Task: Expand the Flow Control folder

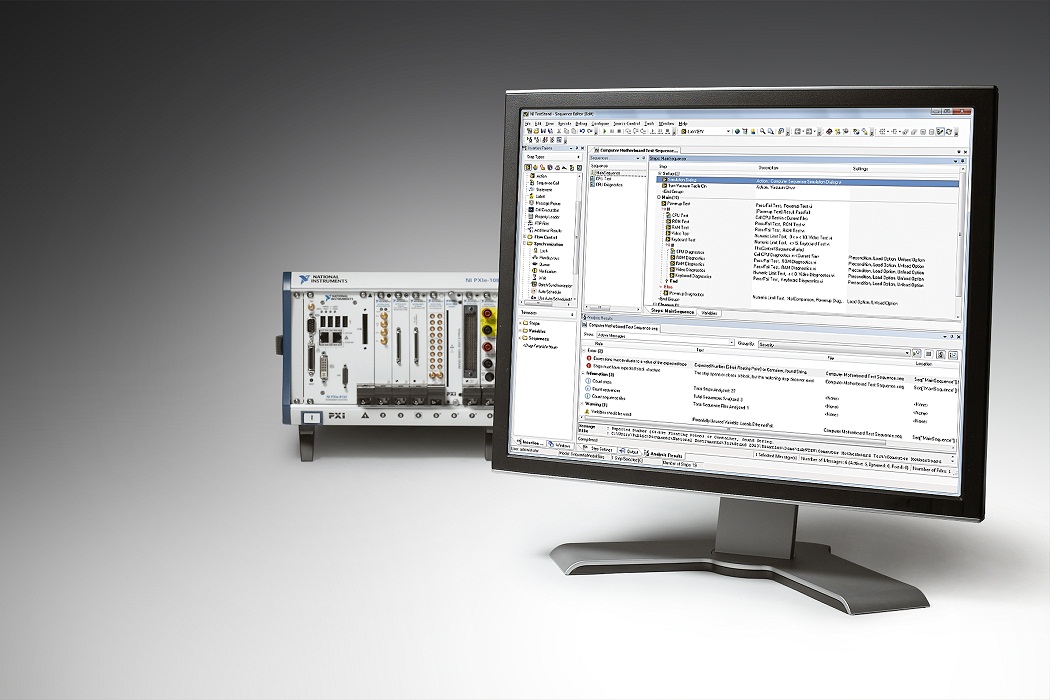Action: coord(524,237)
